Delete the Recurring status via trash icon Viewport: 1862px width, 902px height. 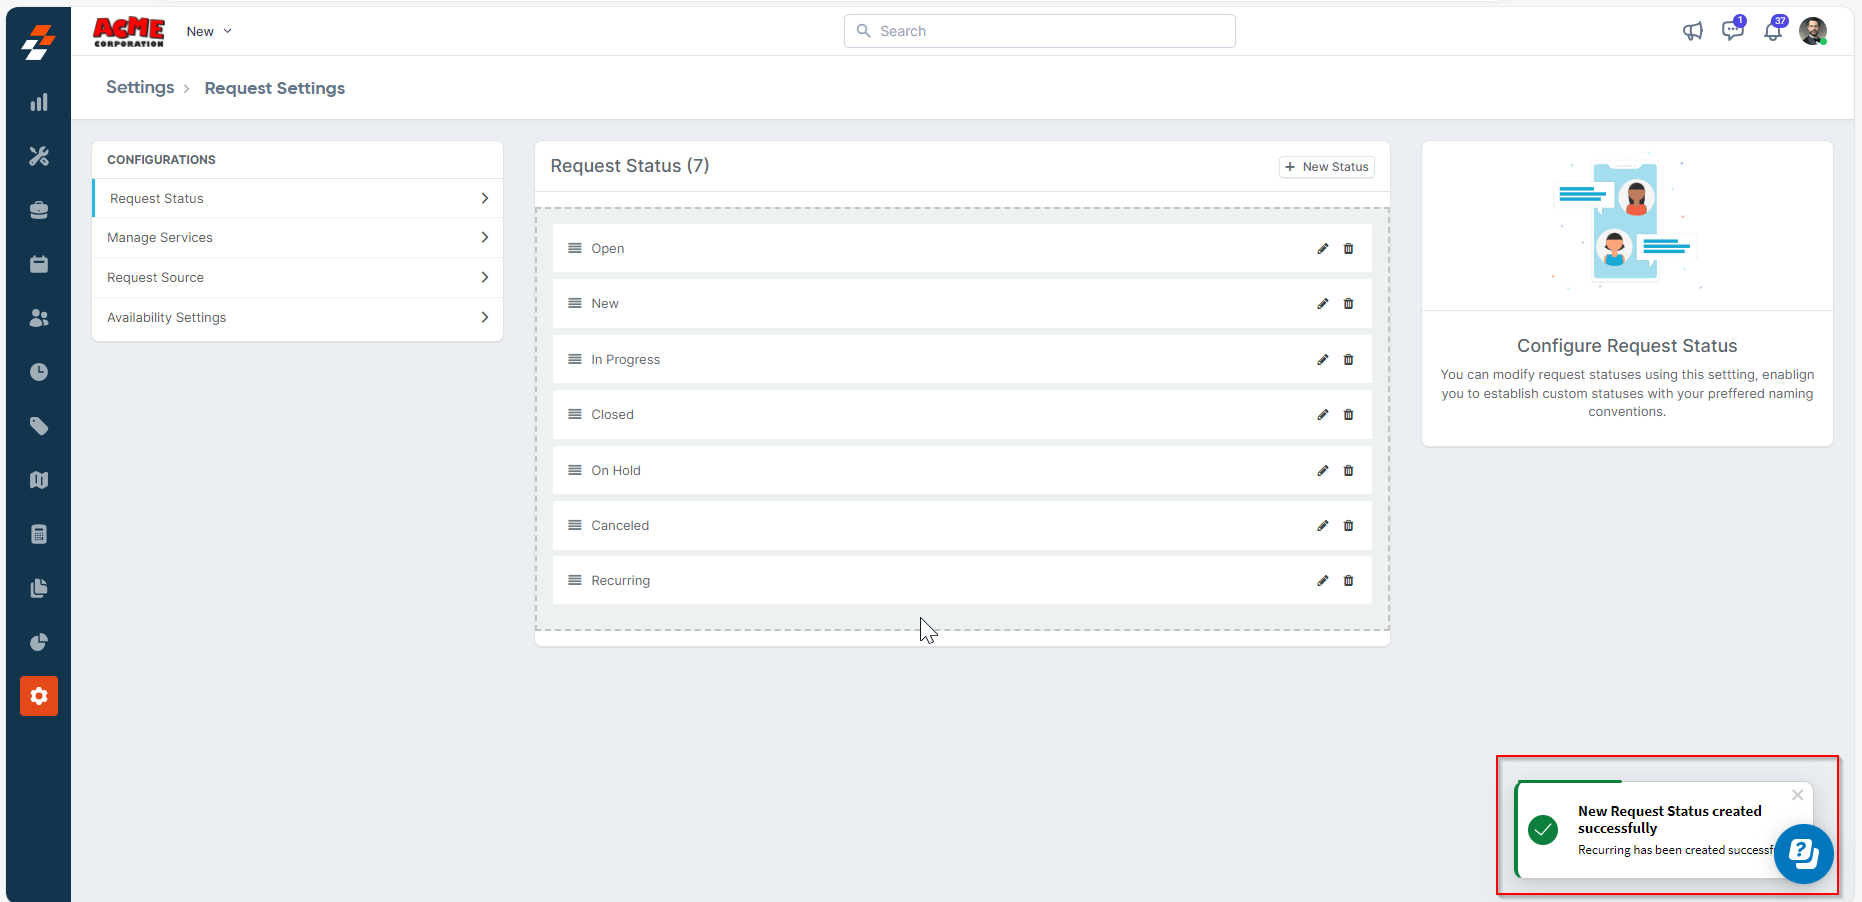pyautogui.click(x=1348, y=581)
